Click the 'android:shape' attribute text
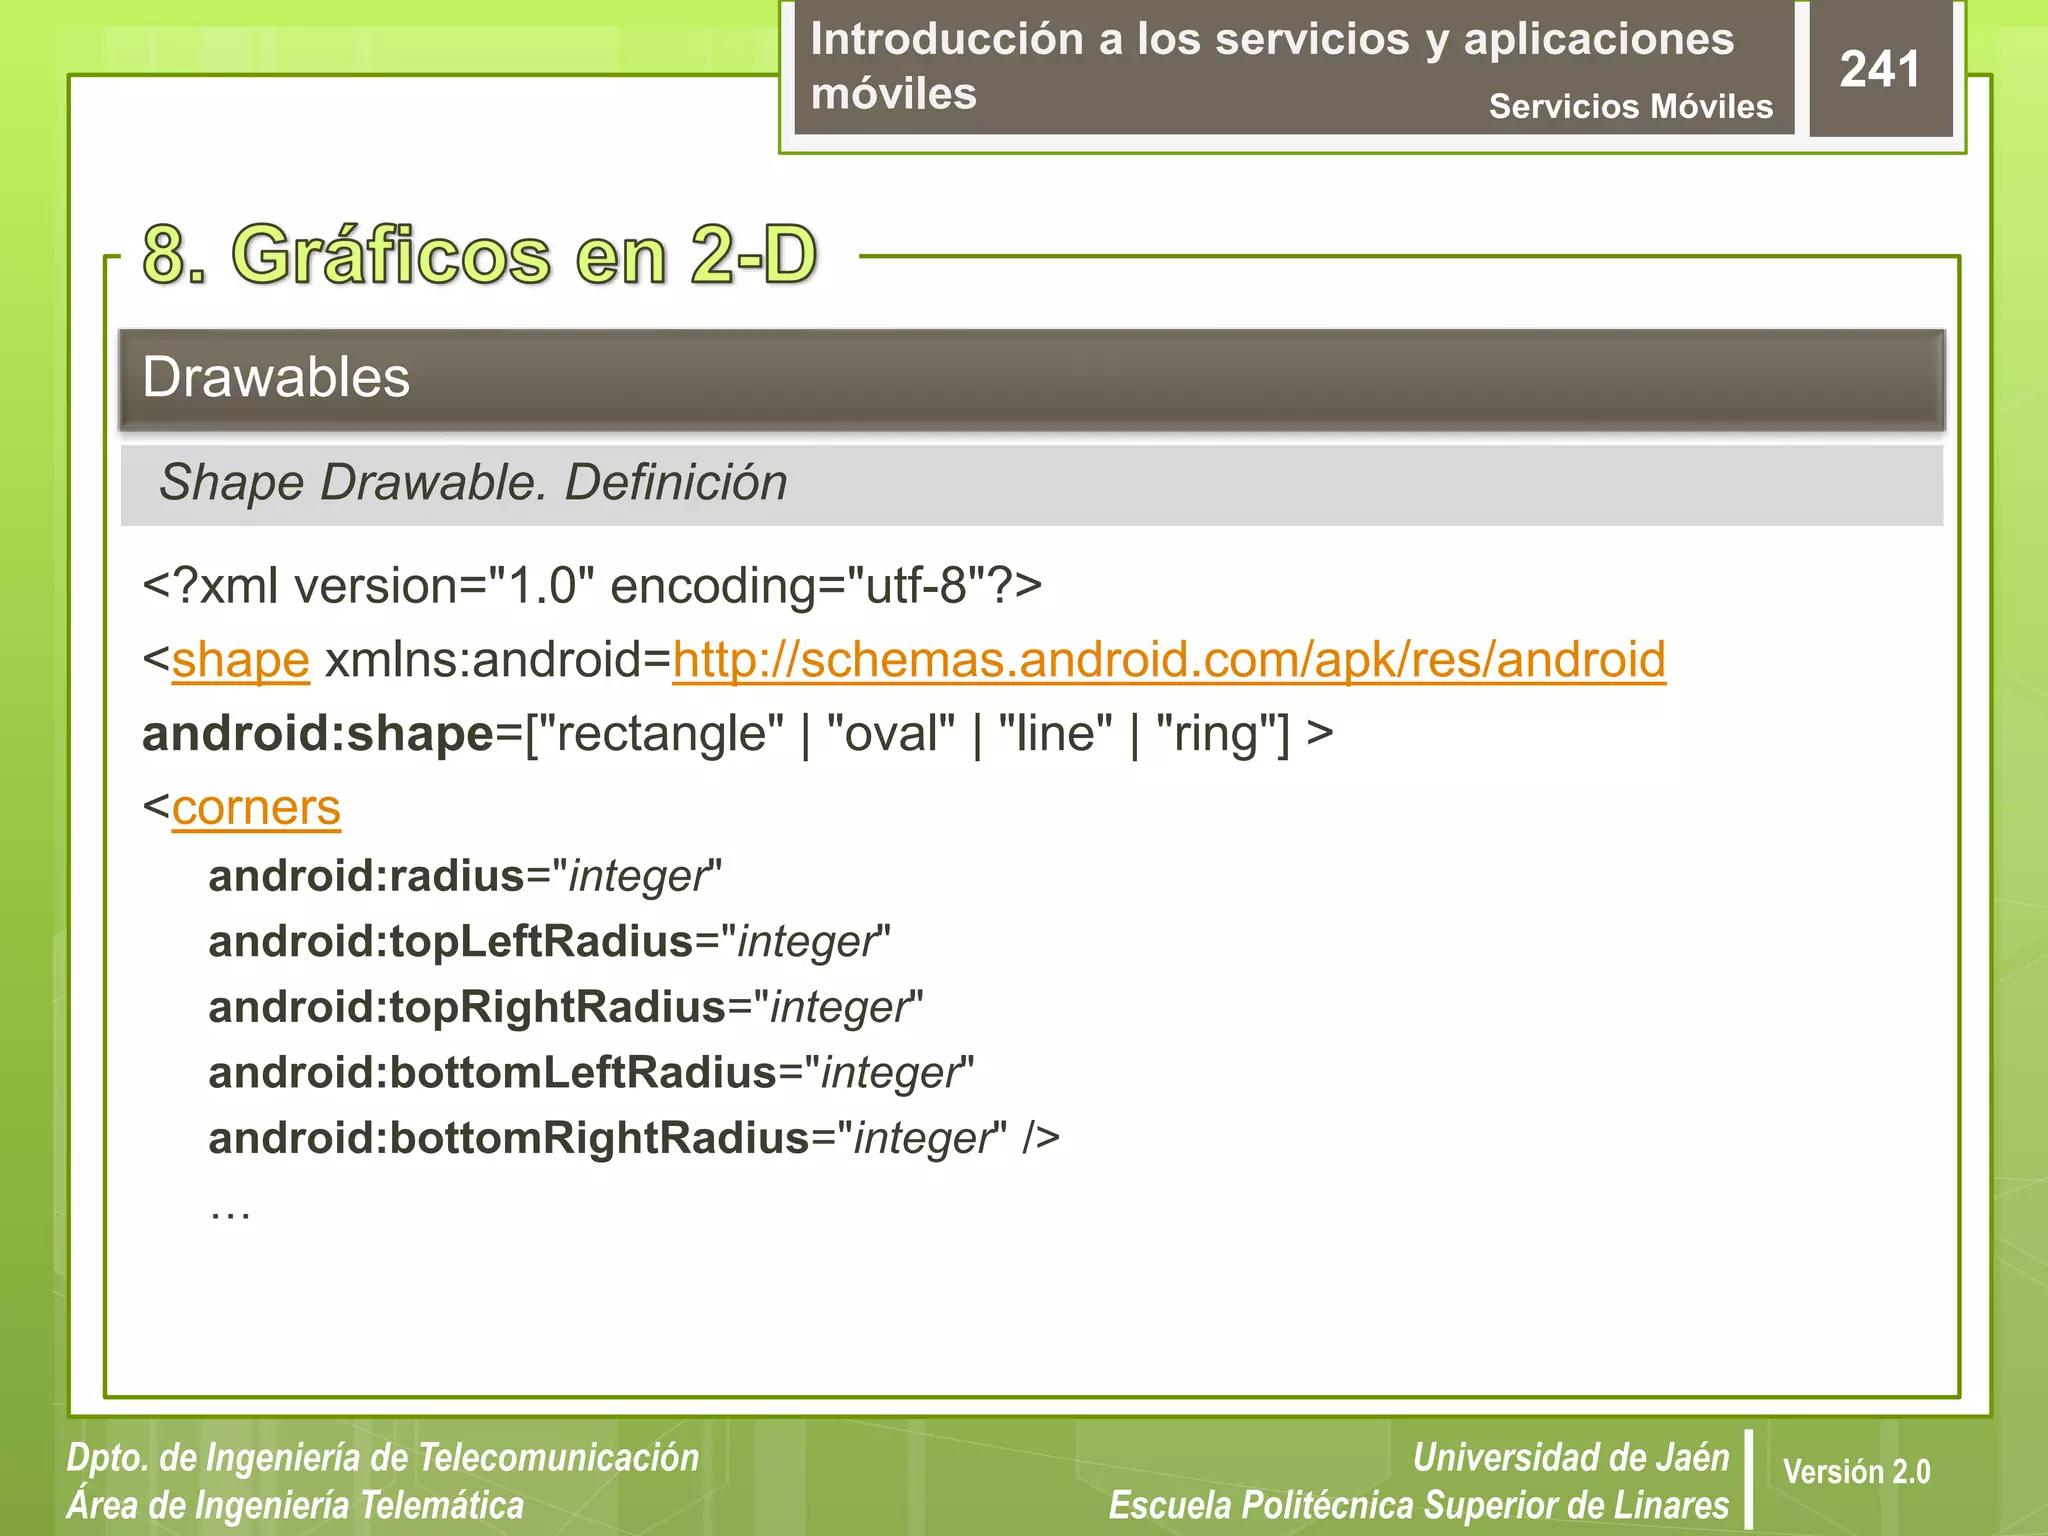The height and width of the screenshot is (1536, 2048). pyautogui.click(x=318, y=735)
